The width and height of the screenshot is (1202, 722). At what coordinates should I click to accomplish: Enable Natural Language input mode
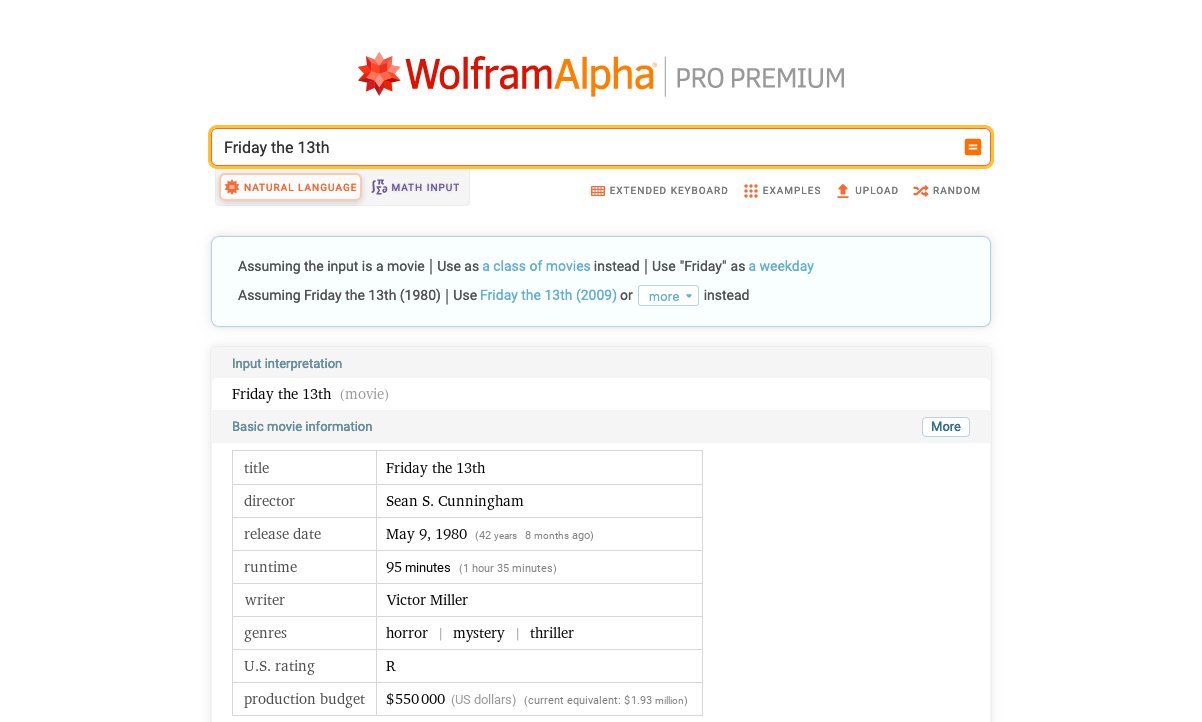click(x=290, y=187)
